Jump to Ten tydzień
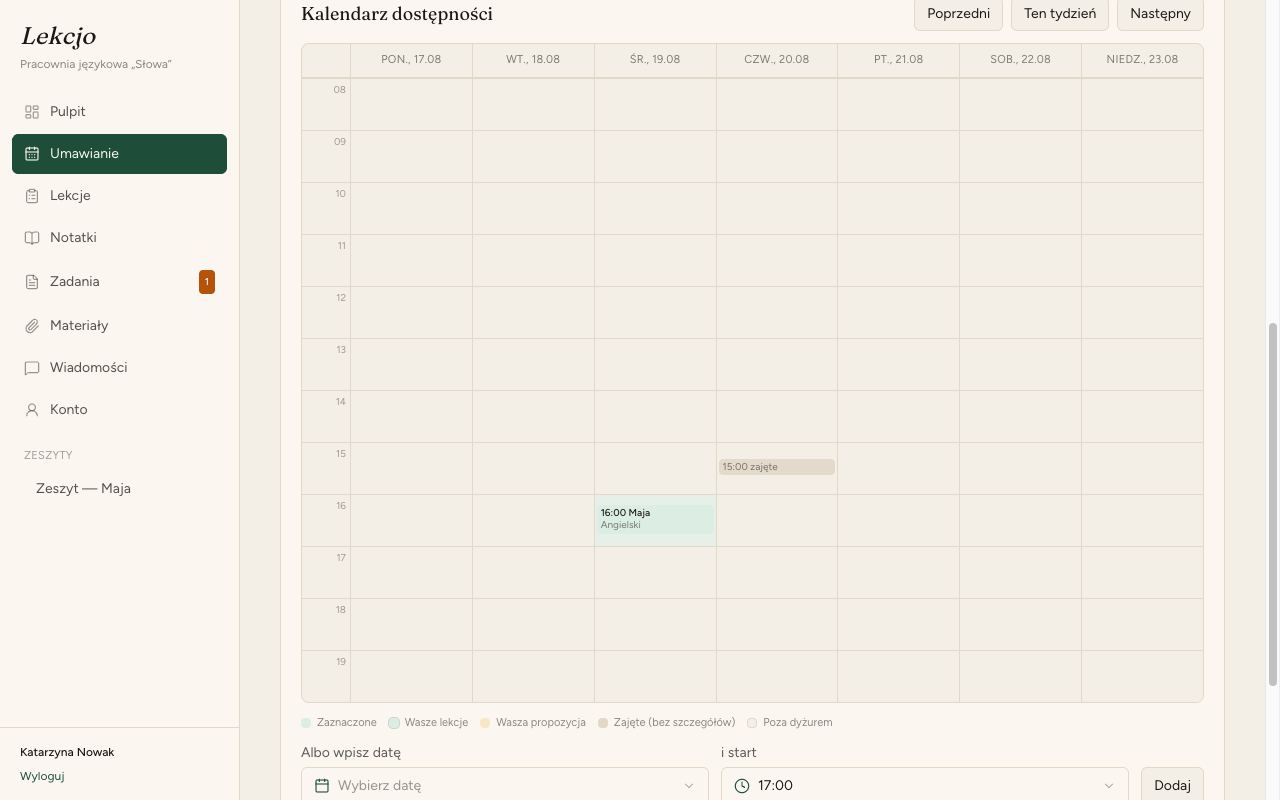 [1060, 14]
